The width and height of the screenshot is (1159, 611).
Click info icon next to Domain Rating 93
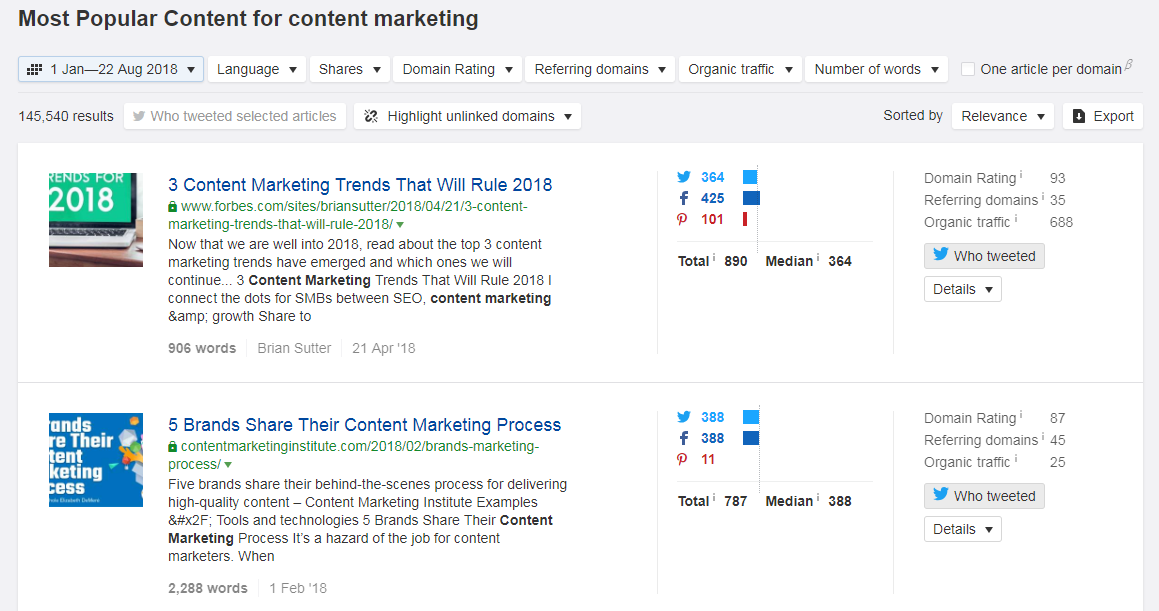(x=1021, y=174)
